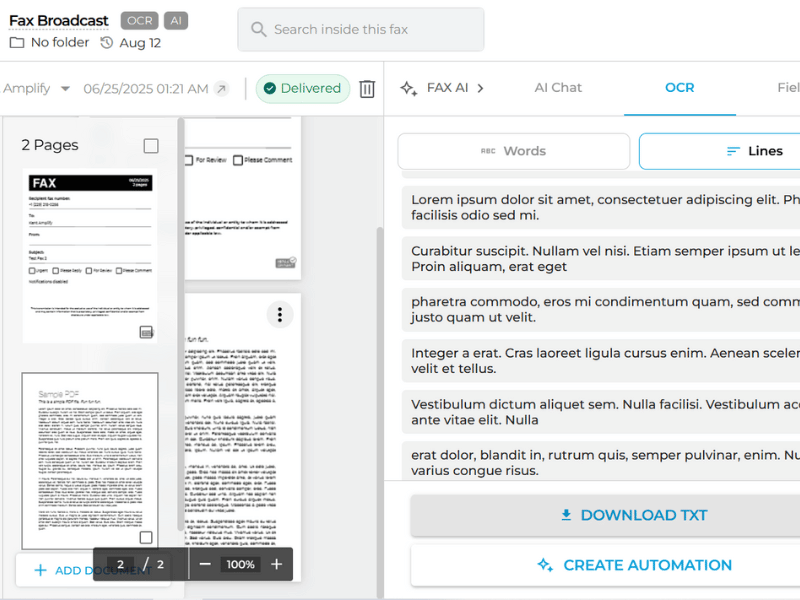Open the Amplify dropdown arrow

65,89
